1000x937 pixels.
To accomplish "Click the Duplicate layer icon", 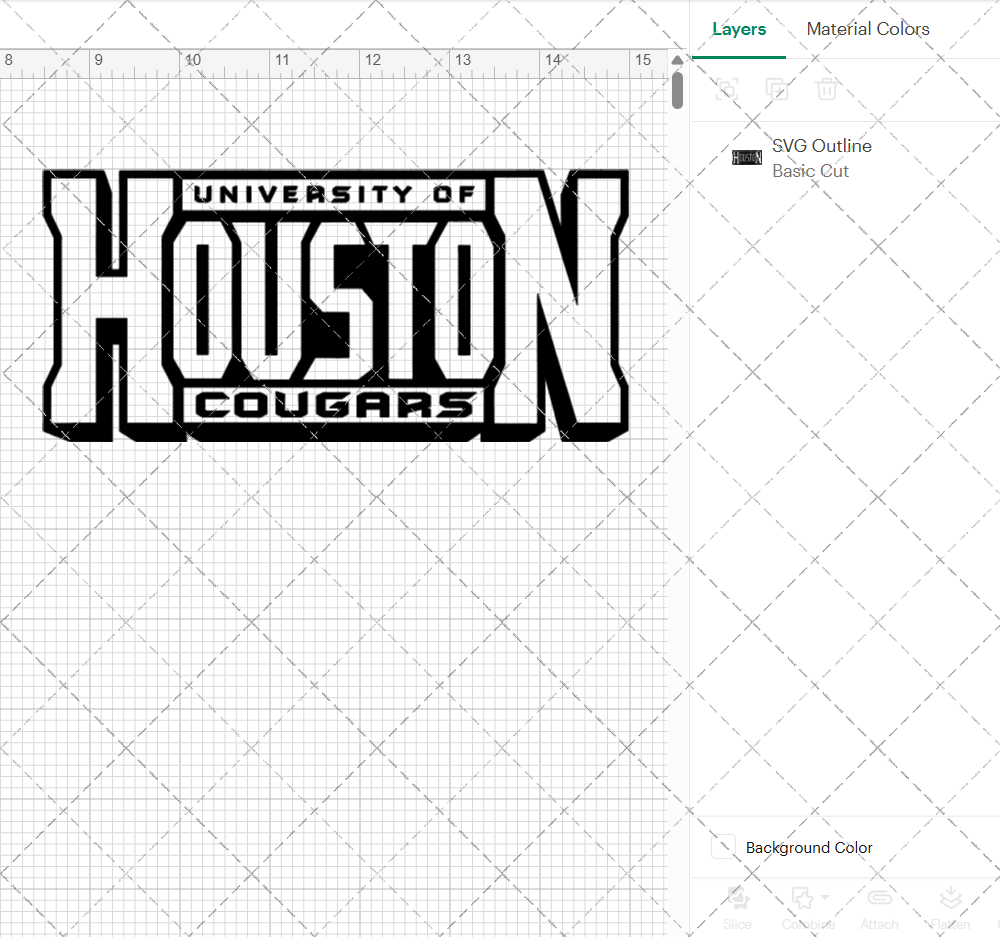I will point(777,89).
